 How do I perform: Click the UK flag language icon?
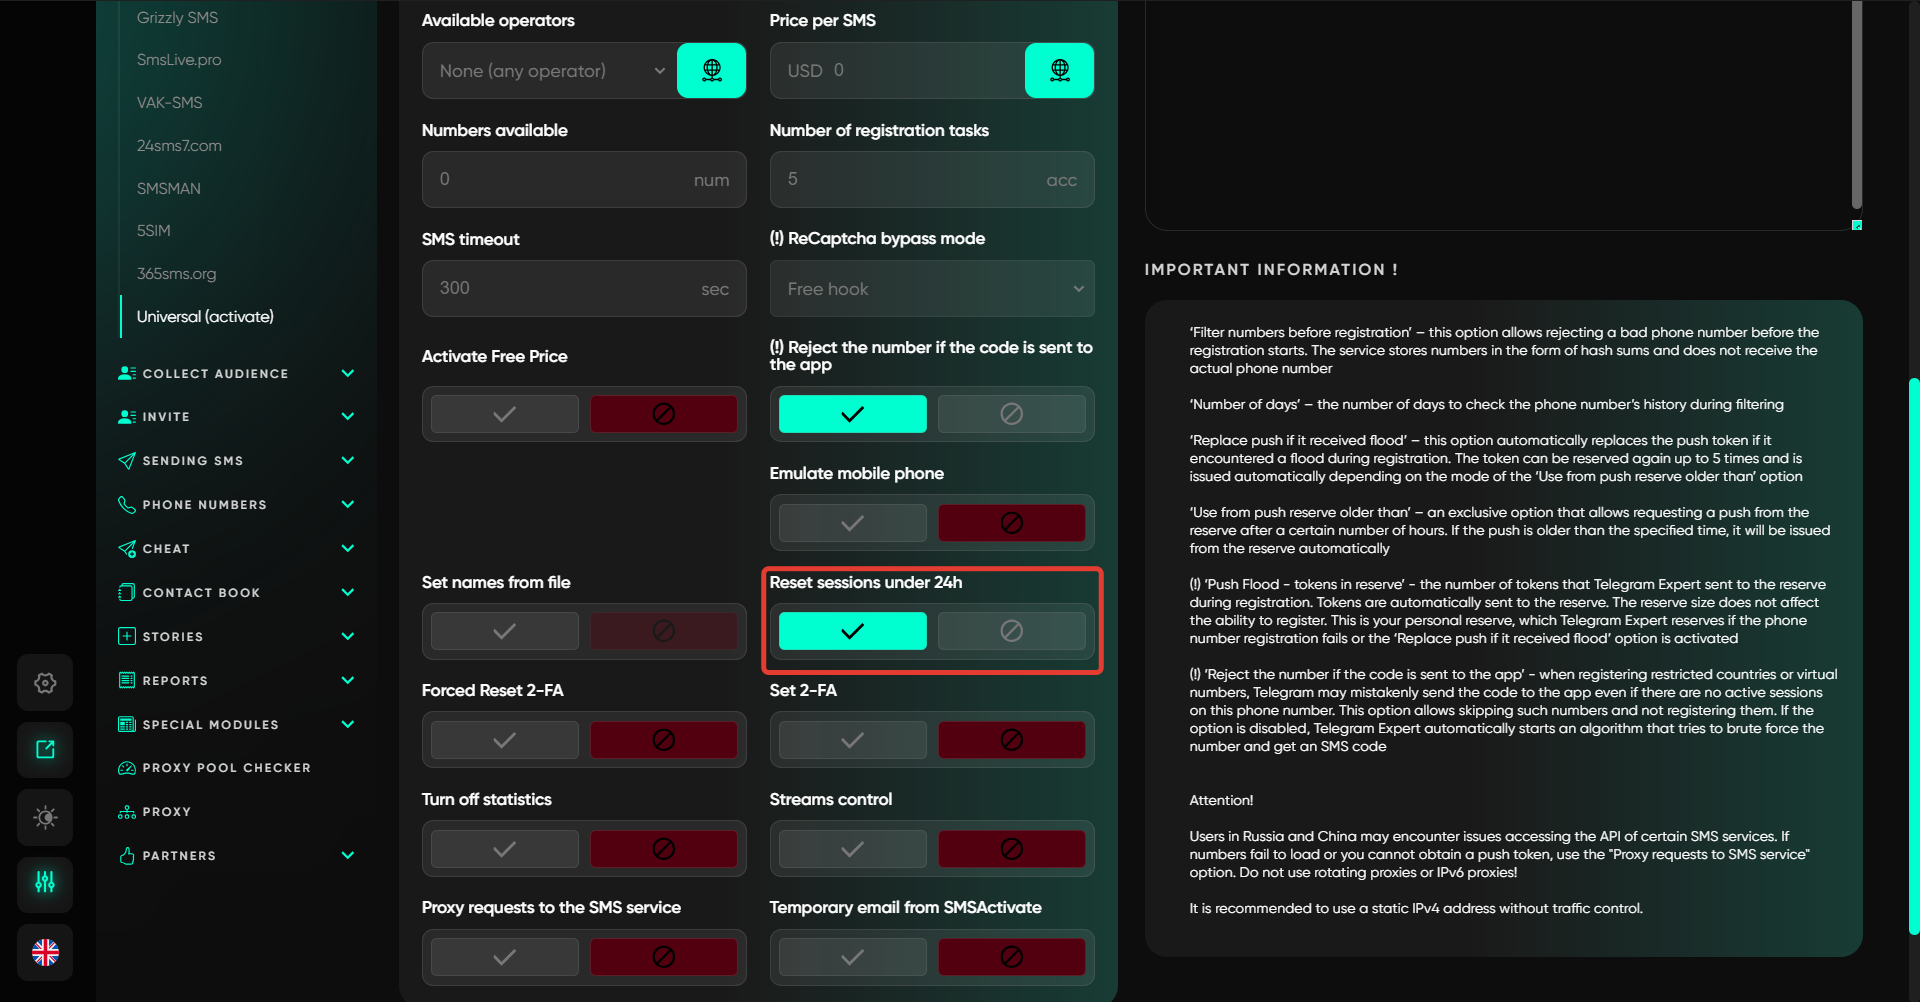pyautogui.click(x=45, y=952)
